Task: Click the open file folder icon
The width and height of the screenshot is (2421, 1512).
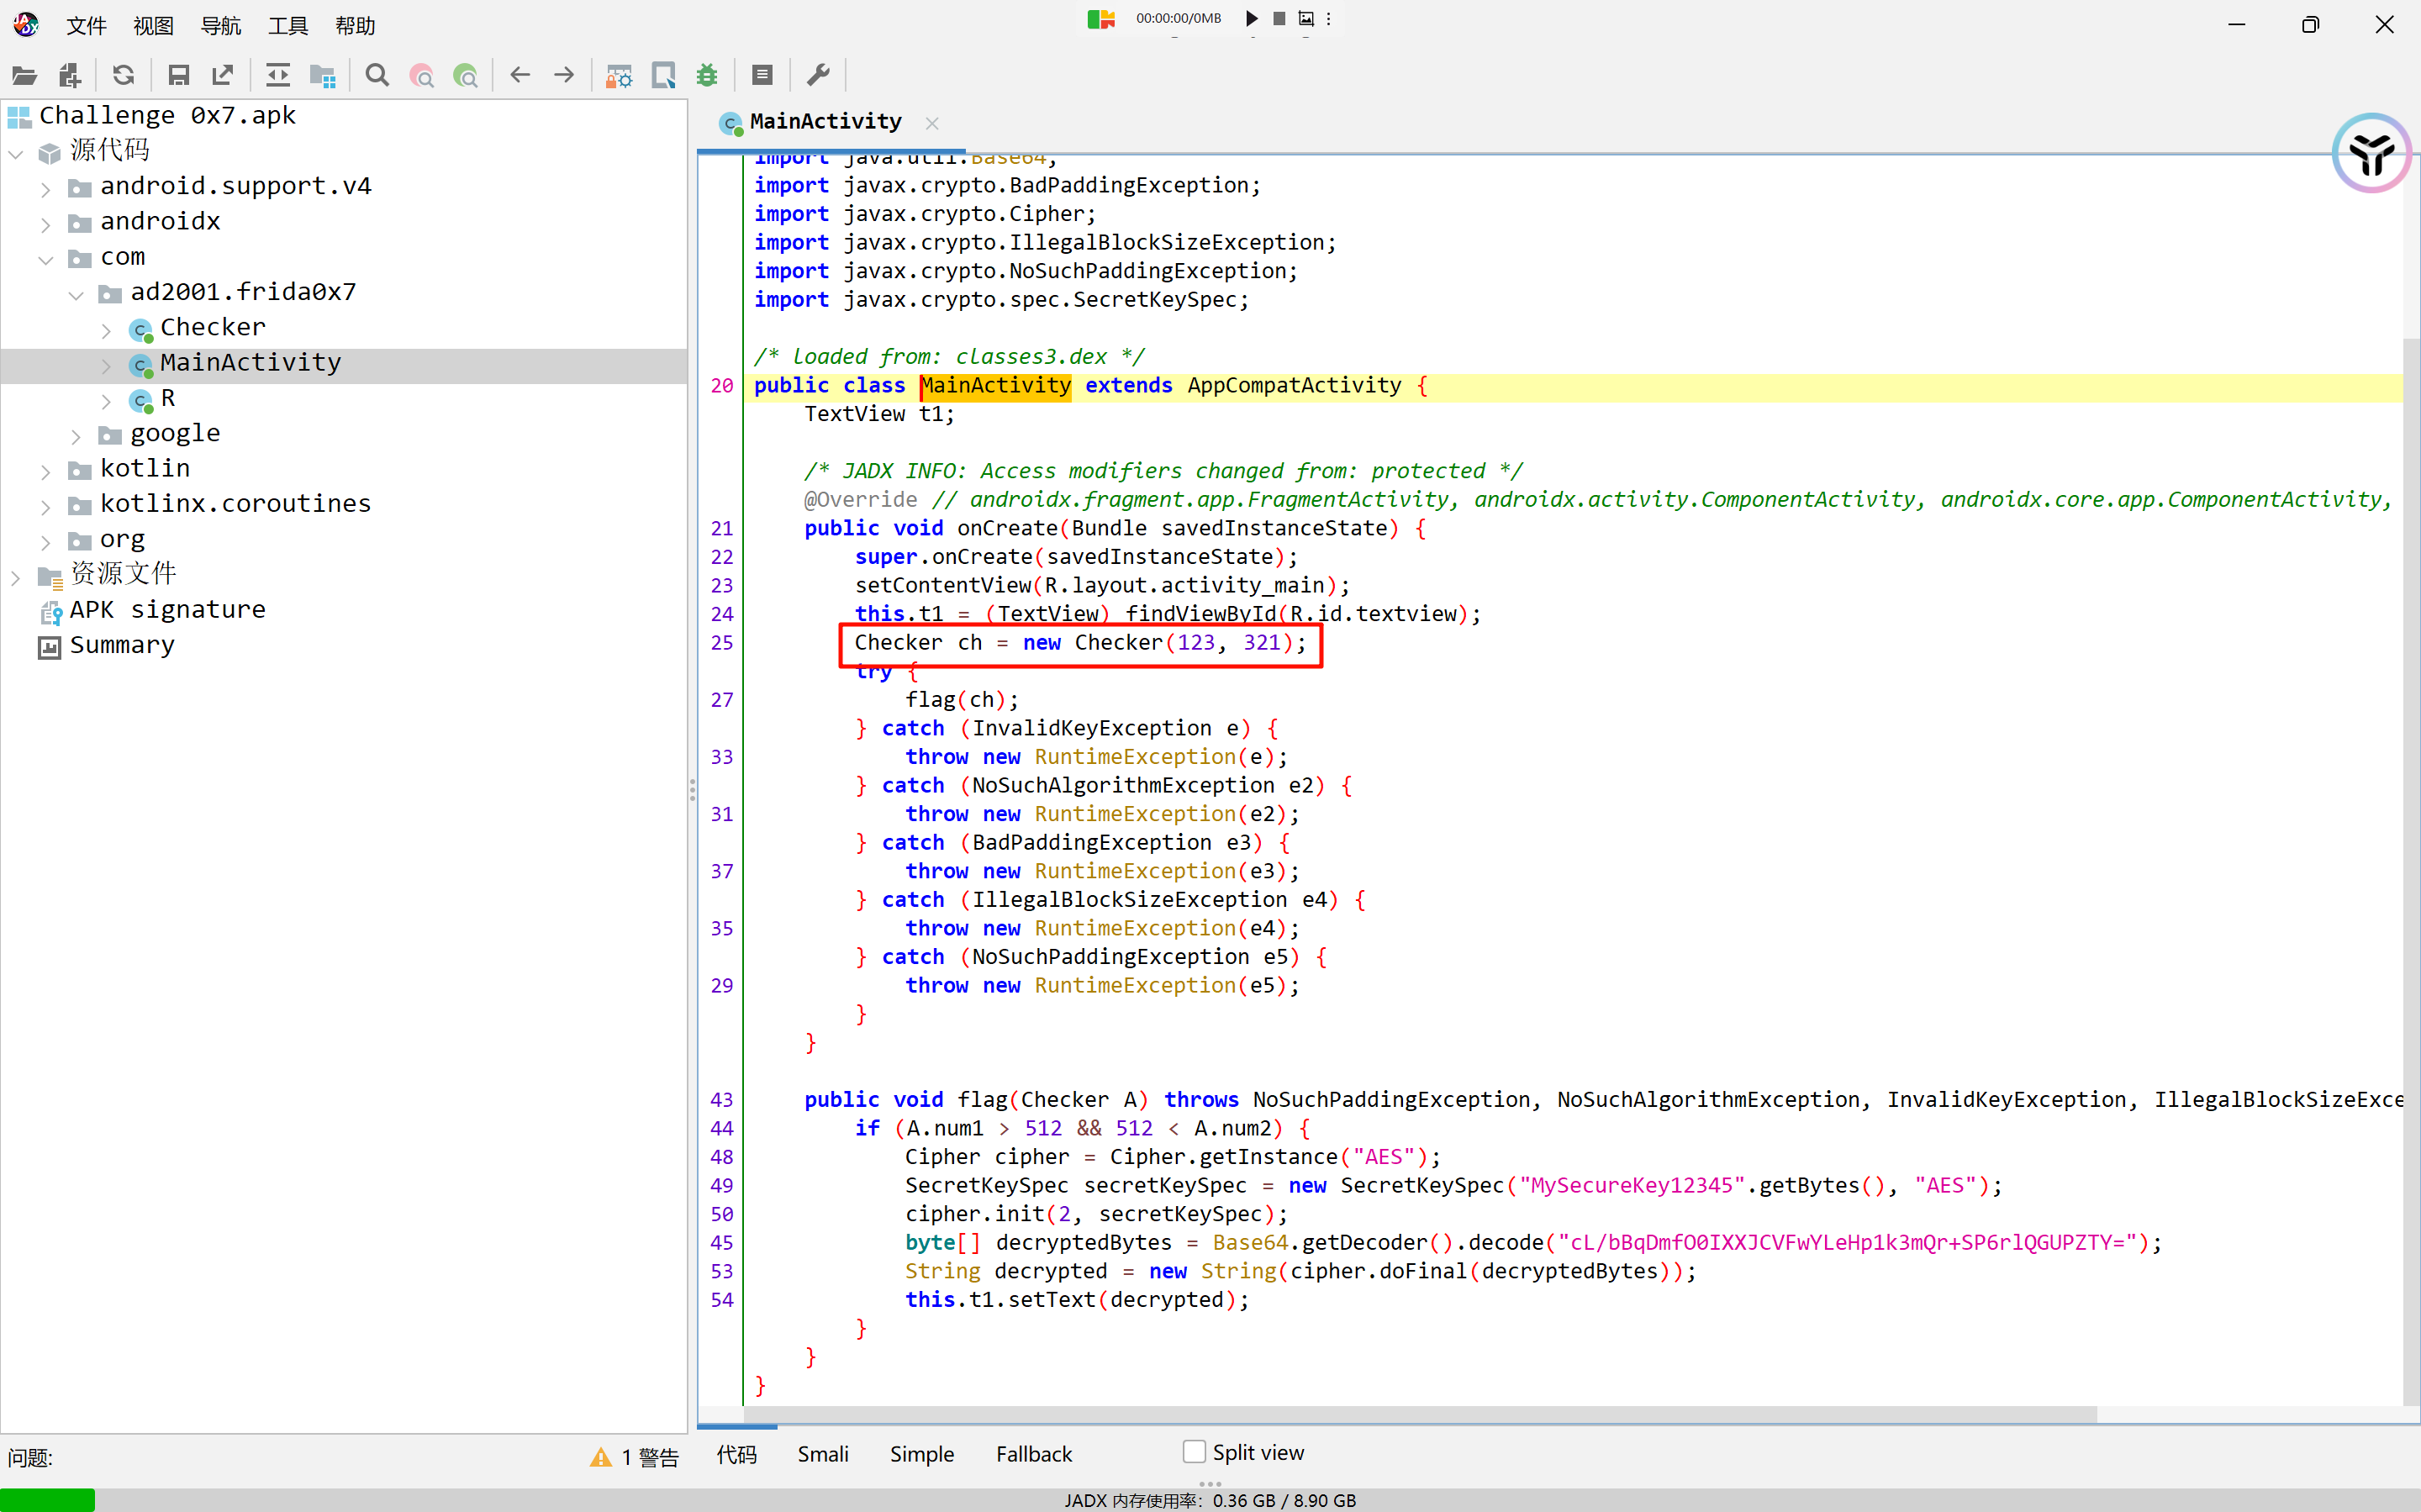Action: (24, 75)
